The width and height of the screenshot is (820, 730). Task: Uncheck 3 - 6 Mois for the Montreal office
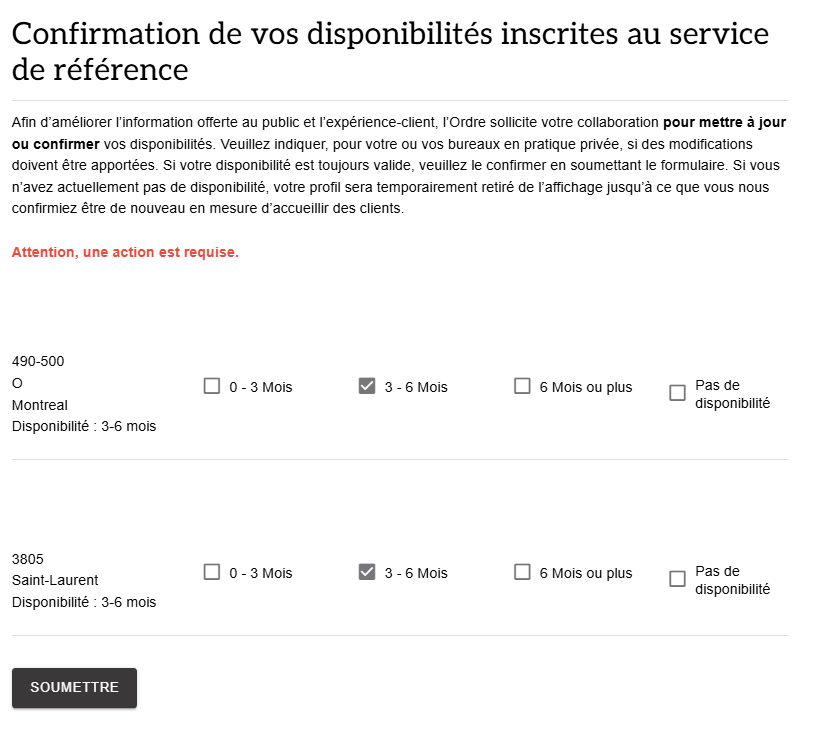(x=367, y=386)
